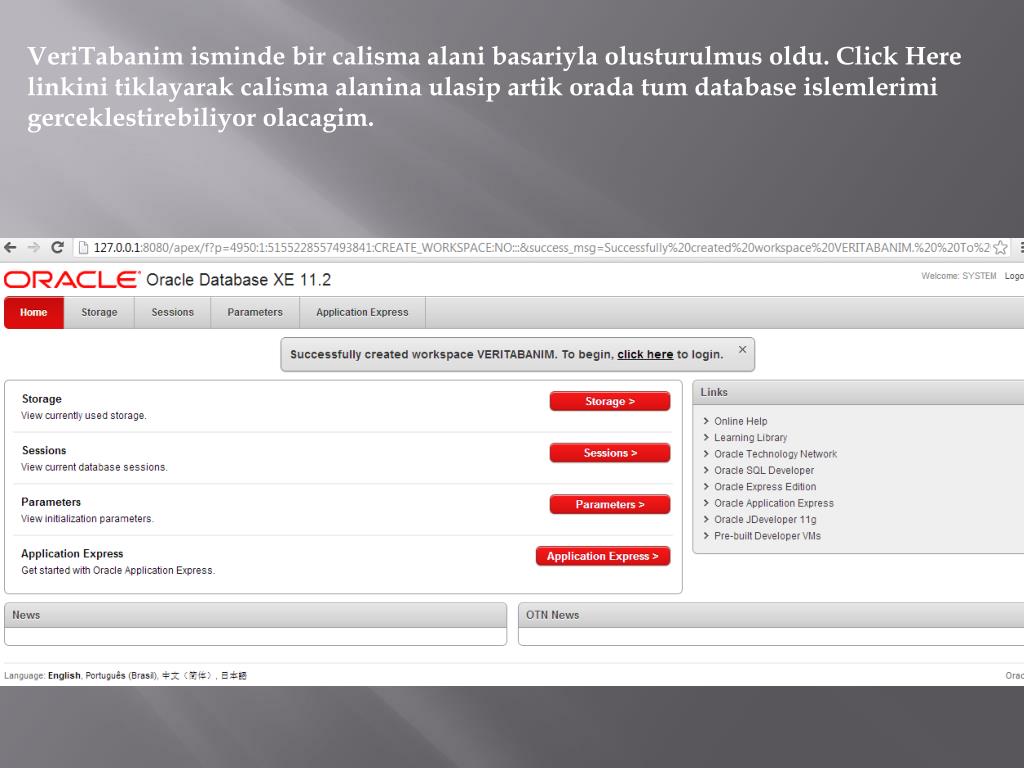
Task: Click chevron beside Online Help
Action: 706,421
